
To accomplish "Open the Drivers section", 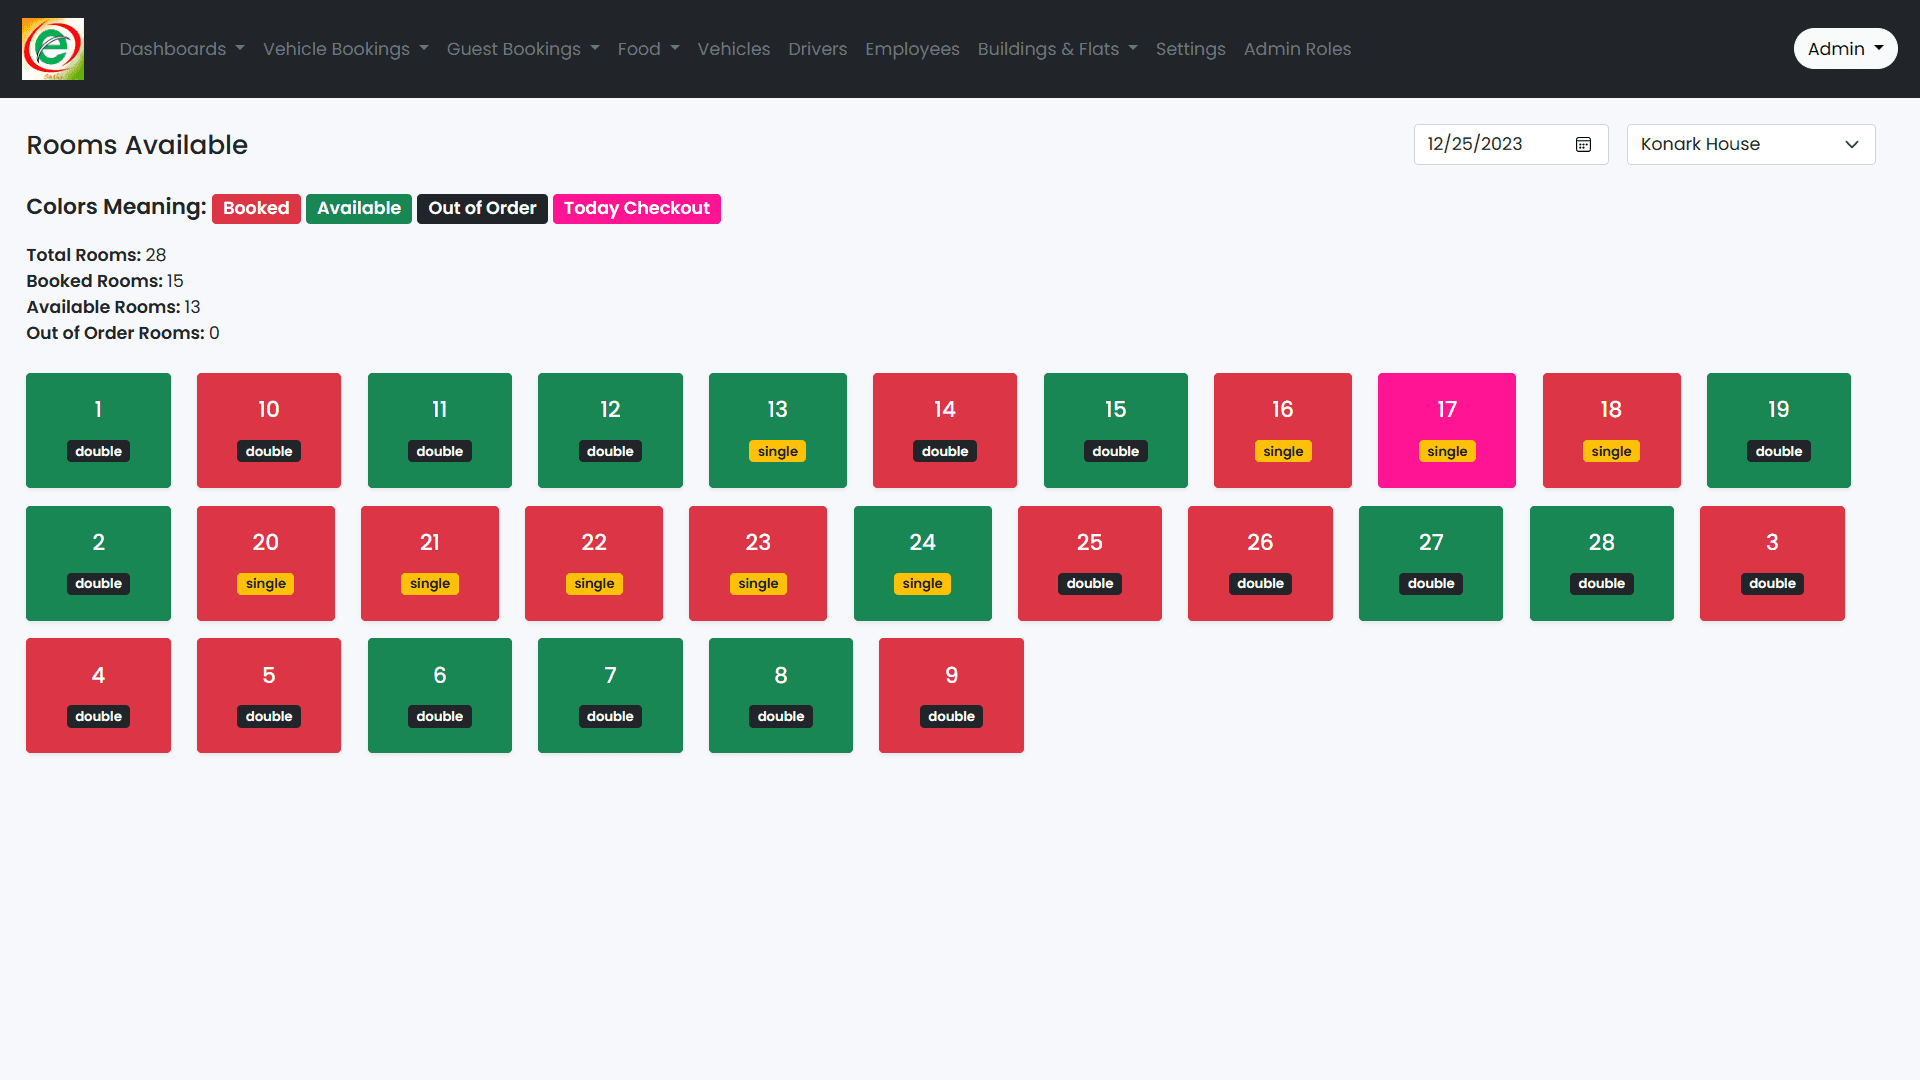I will tap(817, 48).
